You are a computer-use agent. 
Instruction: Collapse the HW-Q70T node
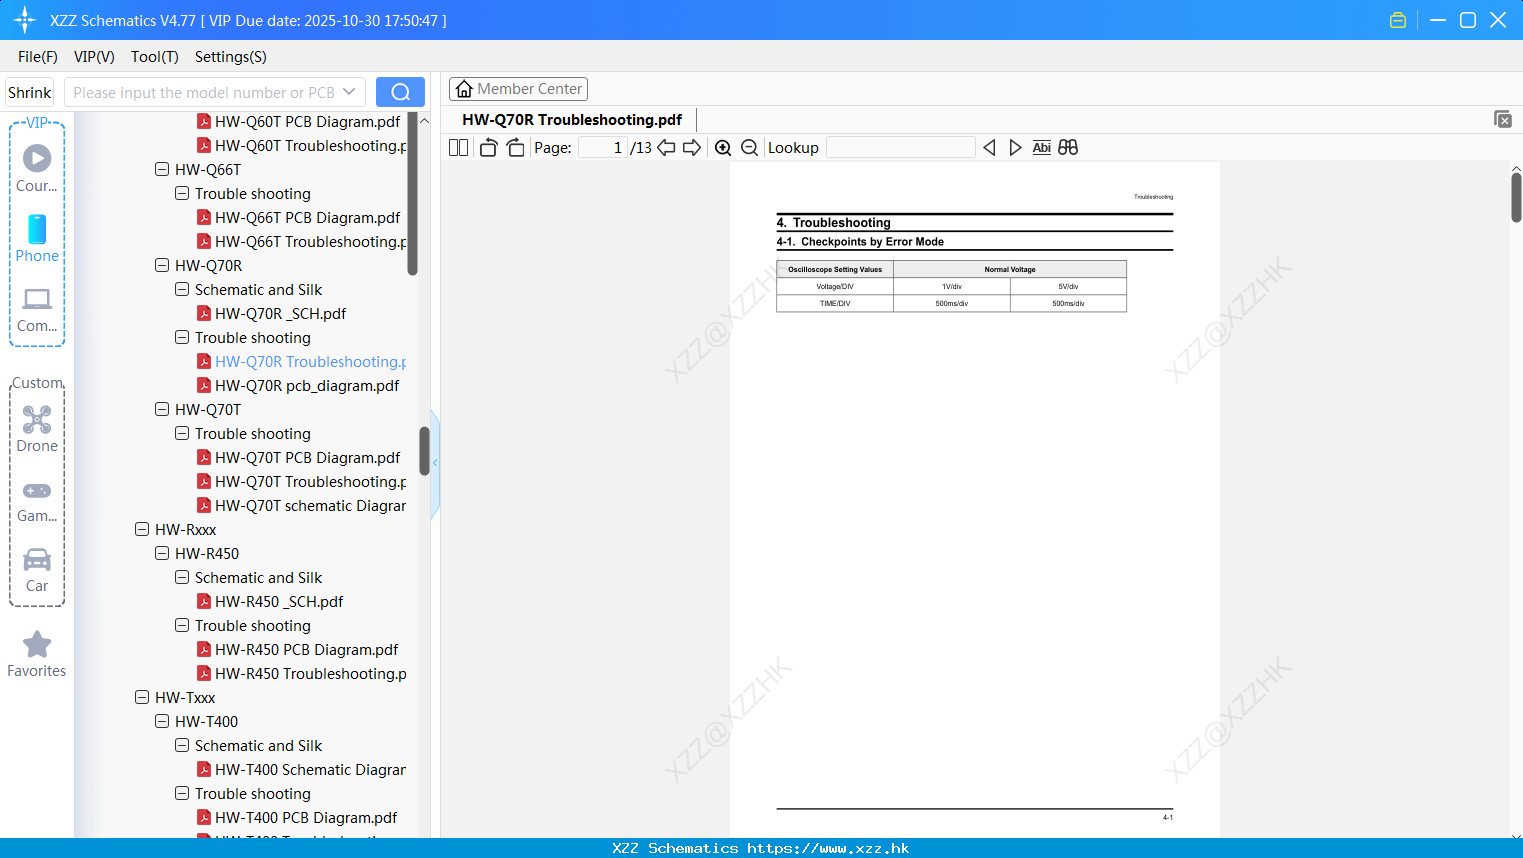pos(162,409)
